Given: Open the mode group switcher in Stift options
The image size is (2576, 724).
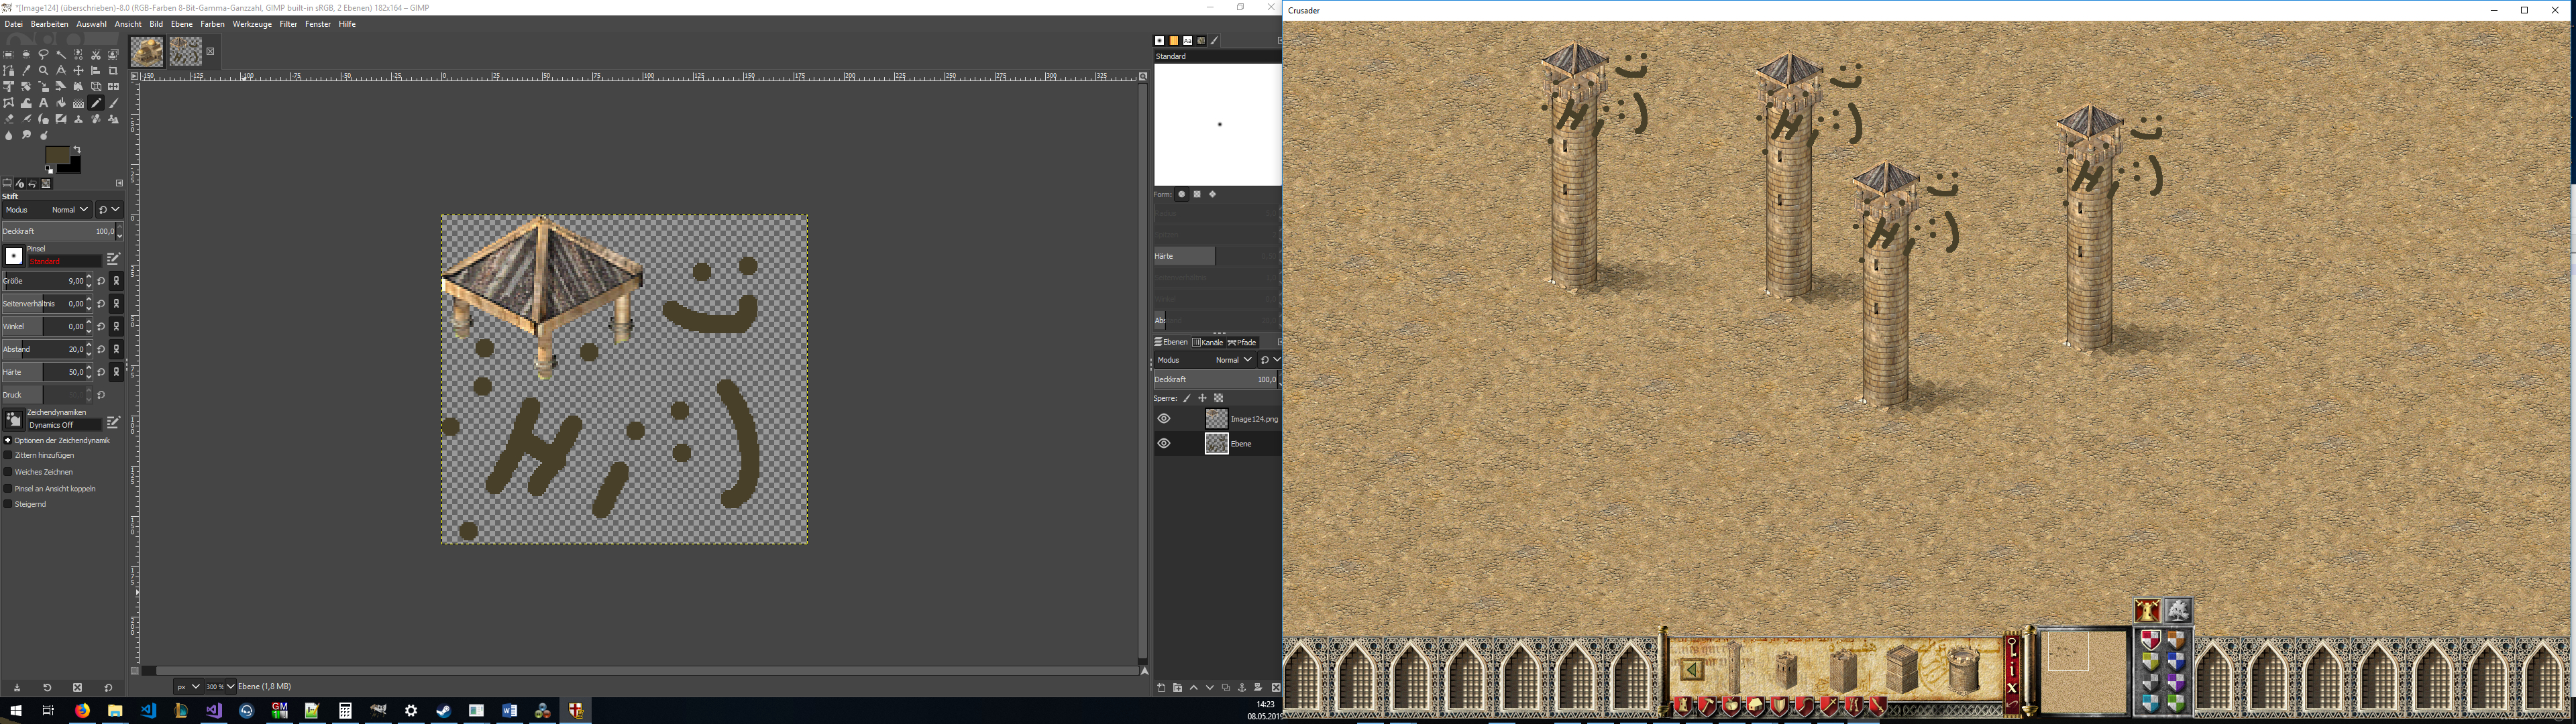Looking at the screenshot, I should coord(109,210).
